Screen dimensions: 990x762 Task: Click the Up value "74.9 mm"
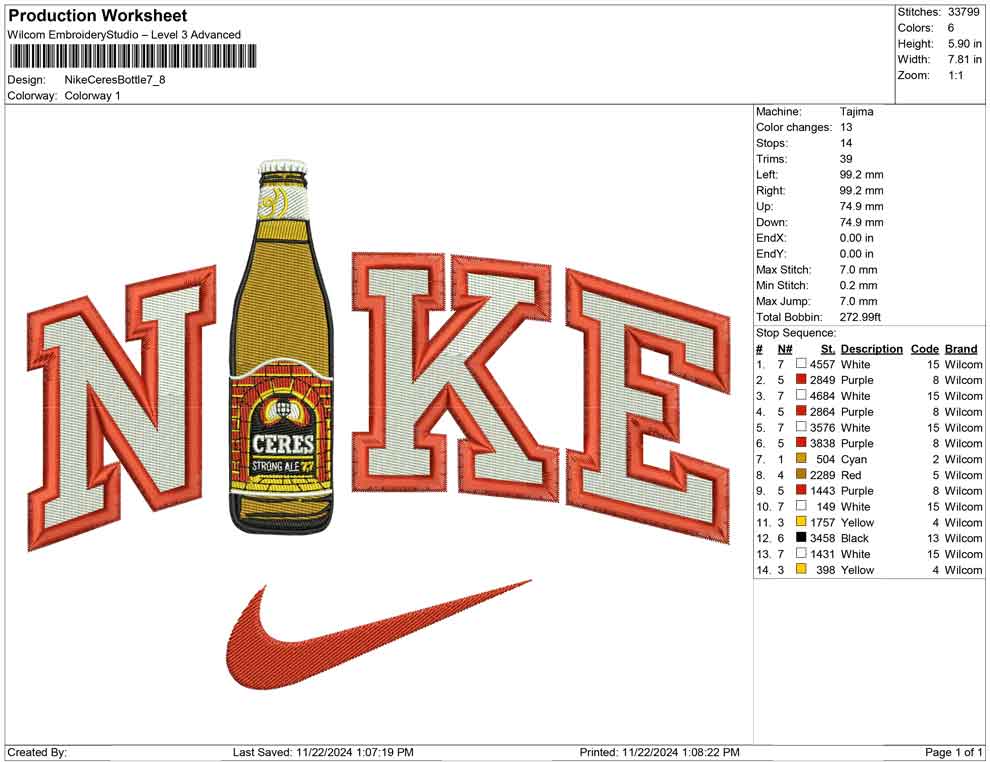point(862,206)
